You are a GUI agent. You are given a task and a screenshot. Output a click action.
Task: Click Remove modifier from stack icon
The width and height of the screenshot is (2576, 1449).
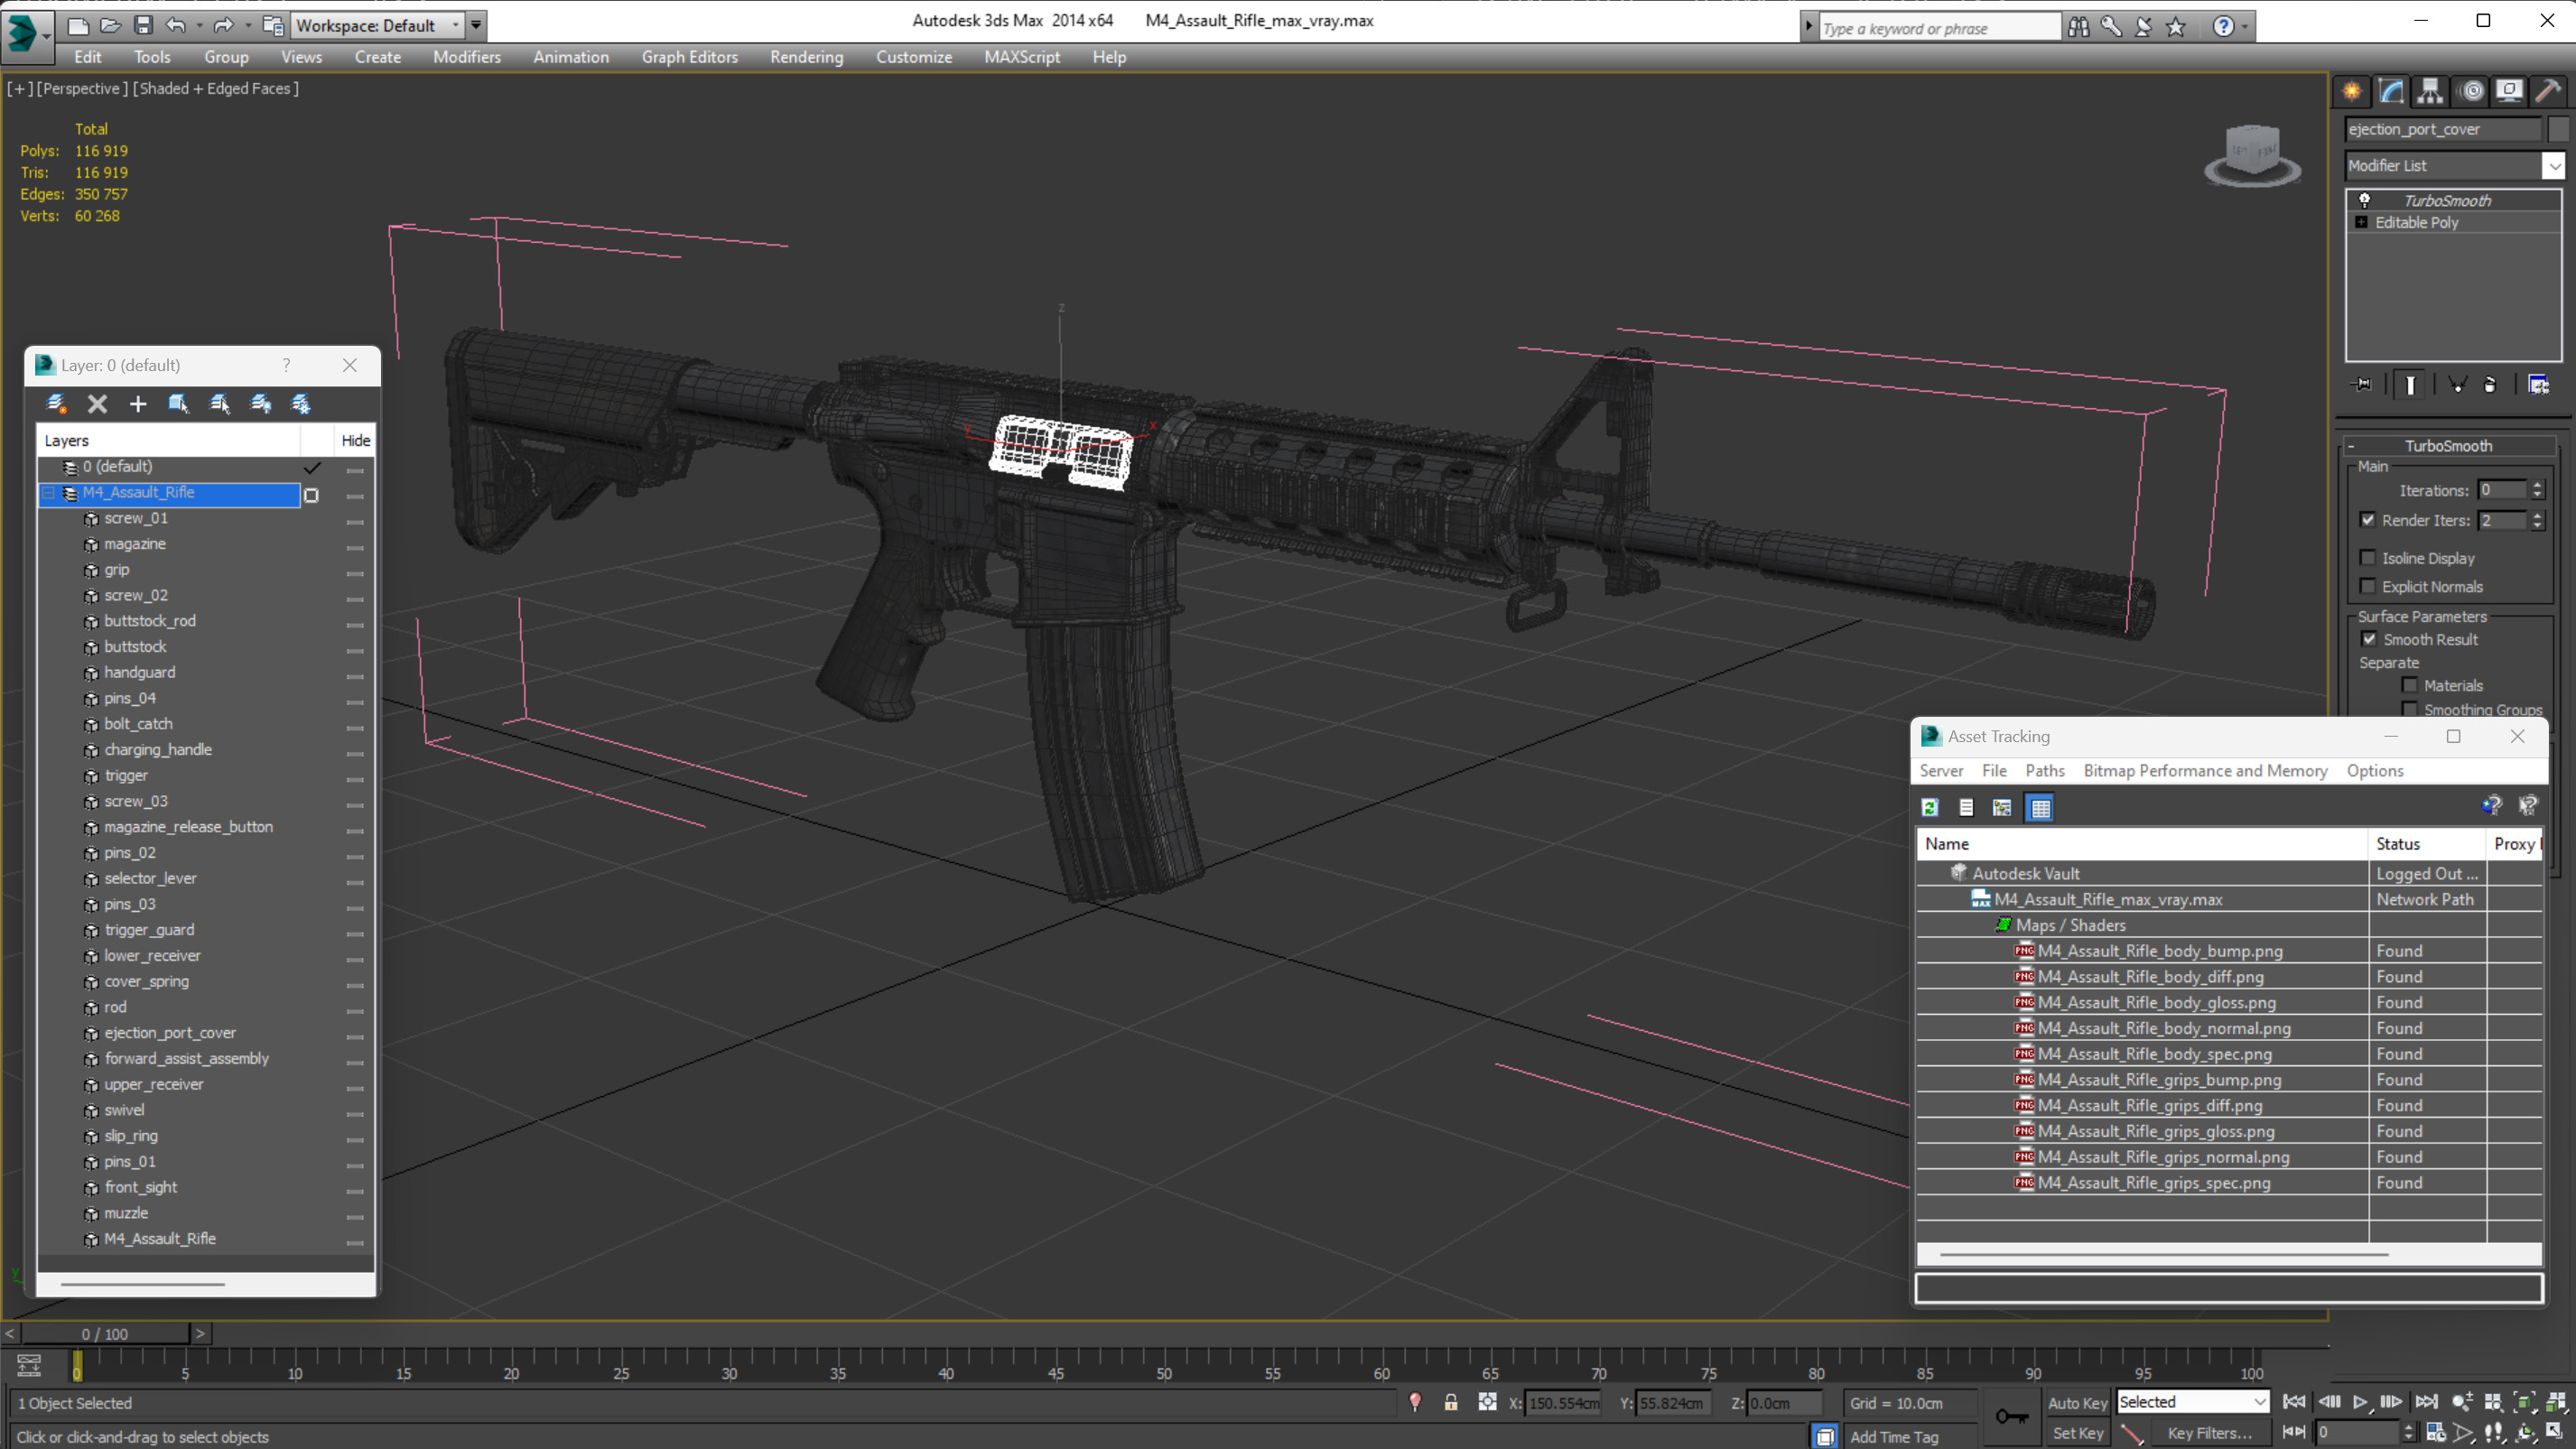(2490, 385)
